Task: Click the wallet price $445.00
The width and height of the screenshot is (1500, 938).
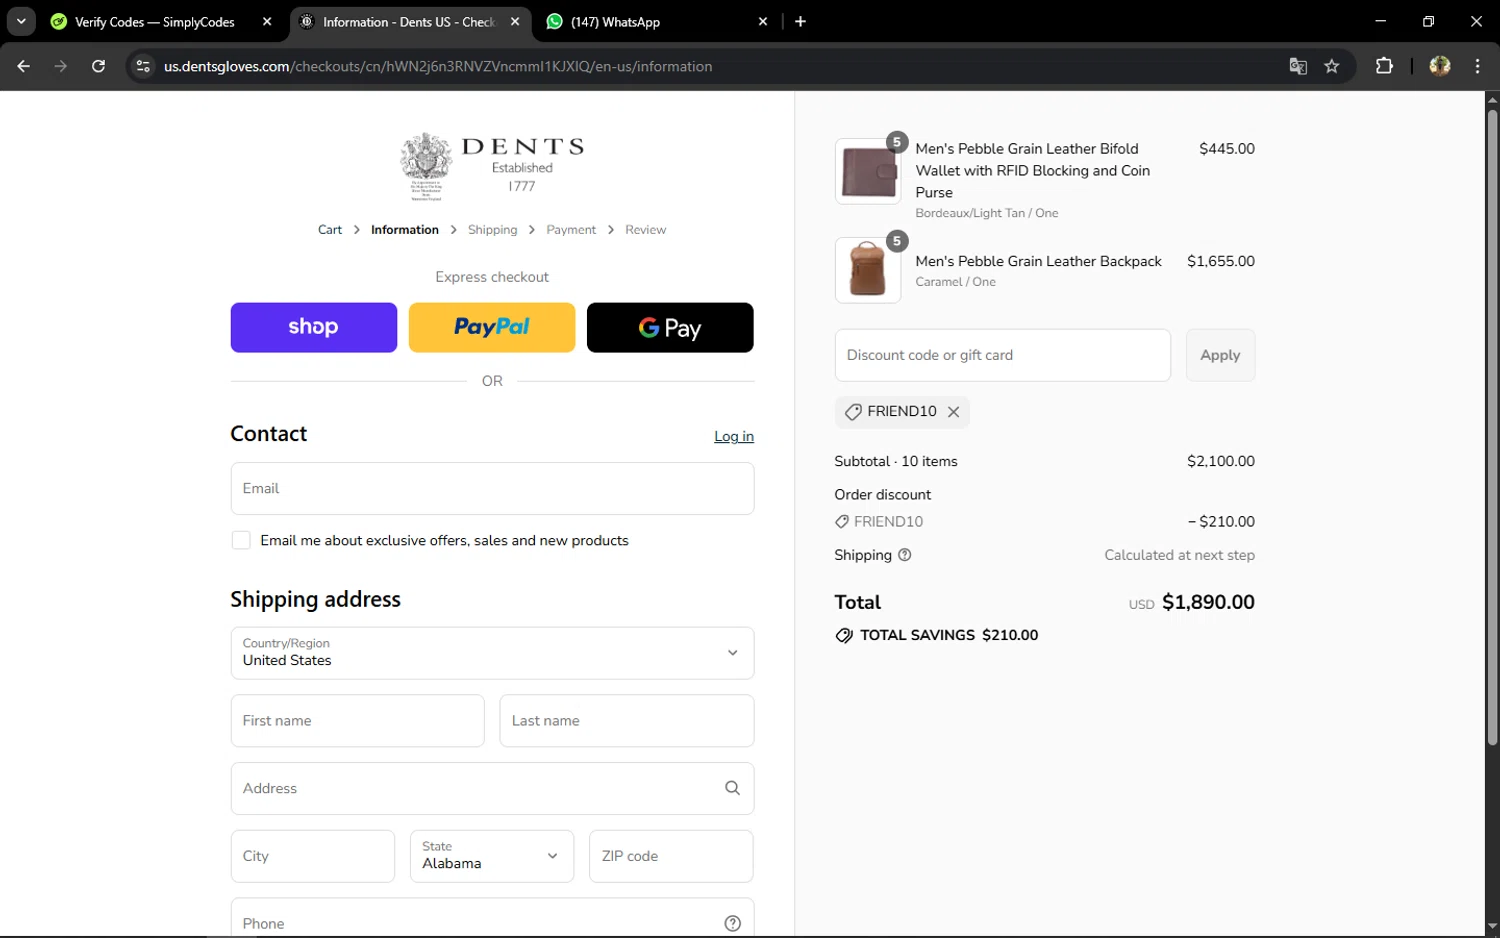Action: [1227, 148]
